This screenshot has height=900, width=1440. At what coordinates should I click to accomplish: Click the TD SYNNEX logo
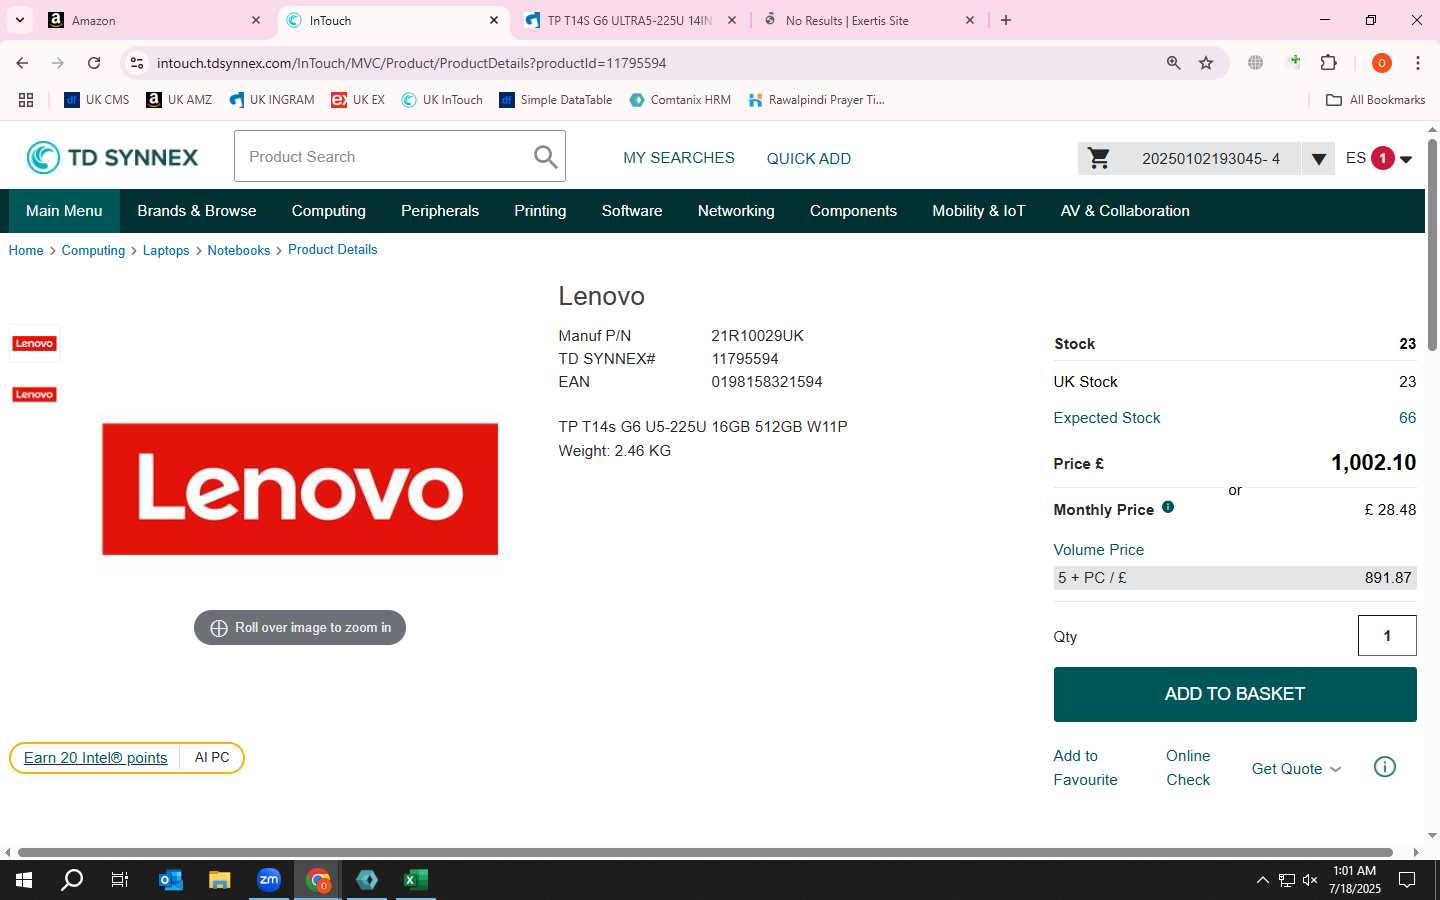112,157
